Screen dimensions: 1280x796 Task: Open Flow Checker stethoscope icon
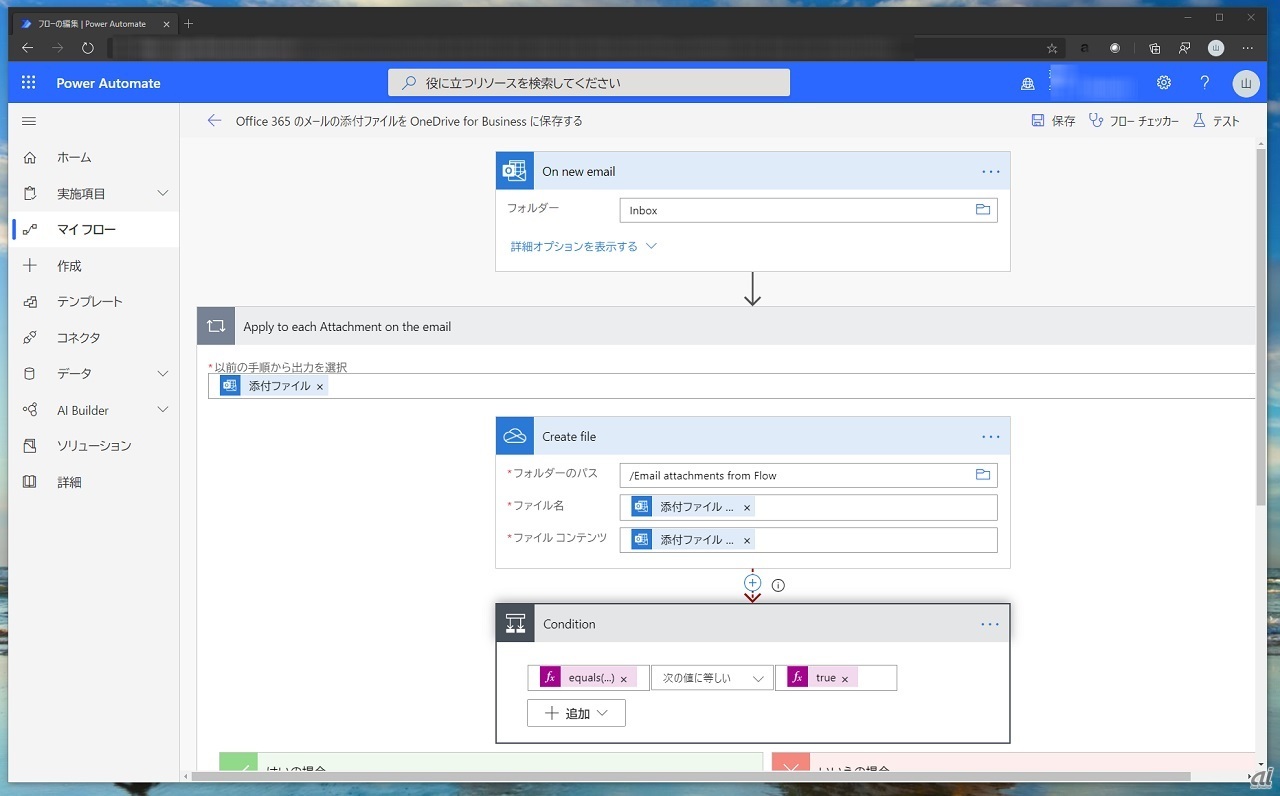click(1095, 120)
